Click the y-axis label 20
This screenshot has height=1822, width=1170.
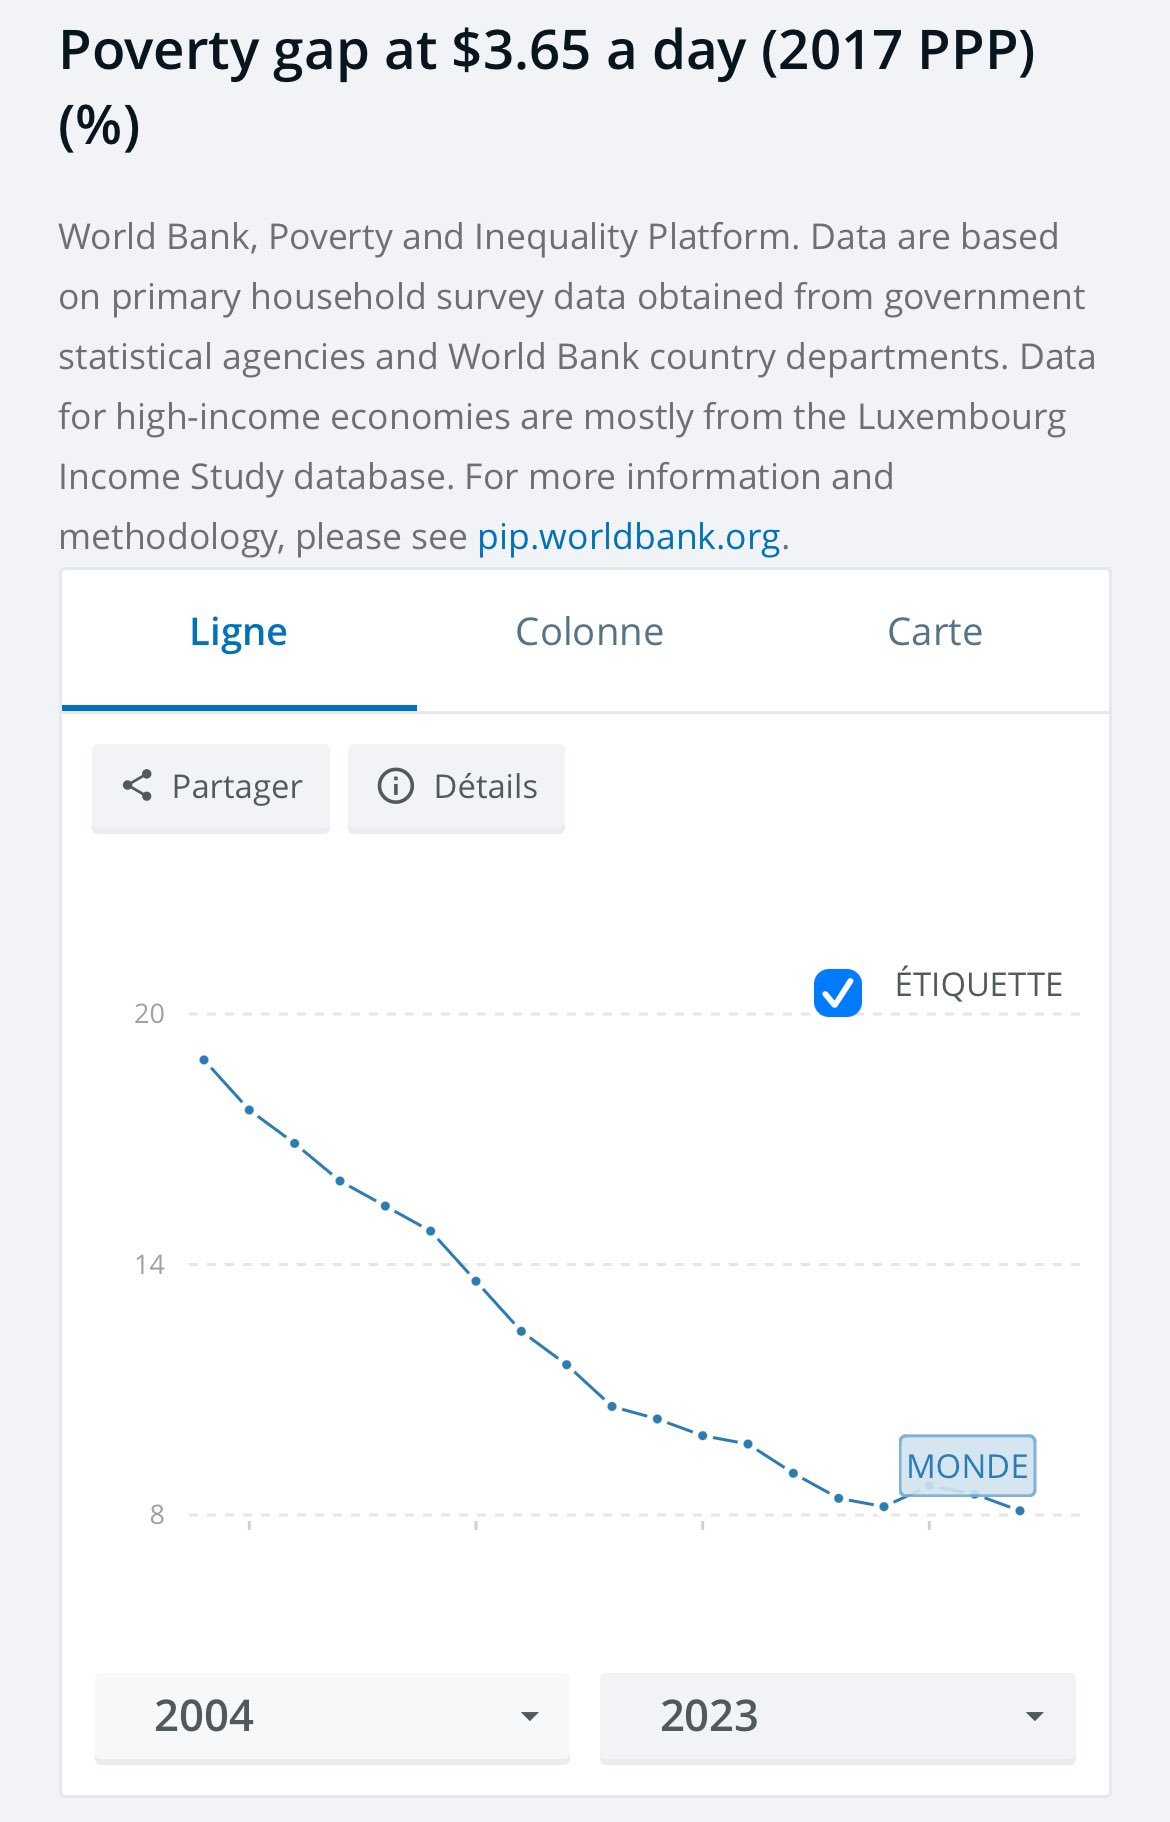(x=149, y=1014)
